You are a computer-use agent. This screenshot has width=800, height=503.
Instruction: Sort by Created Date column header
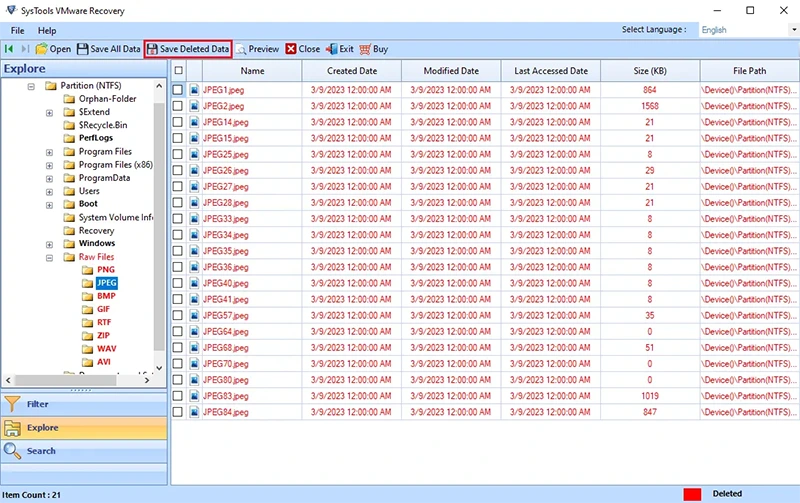click(352, 71)
